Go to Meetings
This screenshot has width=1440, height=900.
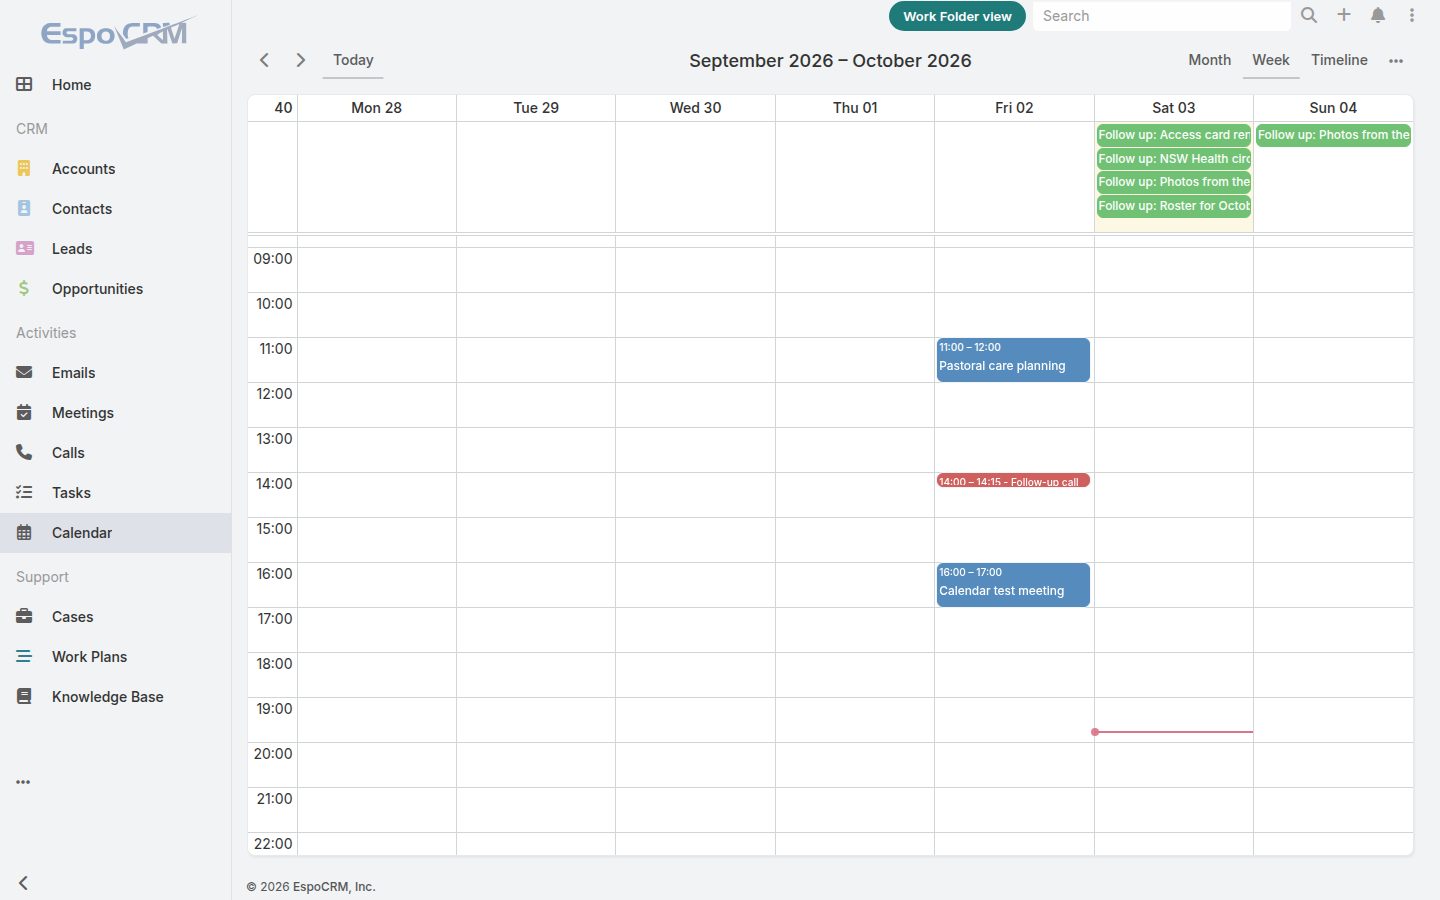point(115,413)
